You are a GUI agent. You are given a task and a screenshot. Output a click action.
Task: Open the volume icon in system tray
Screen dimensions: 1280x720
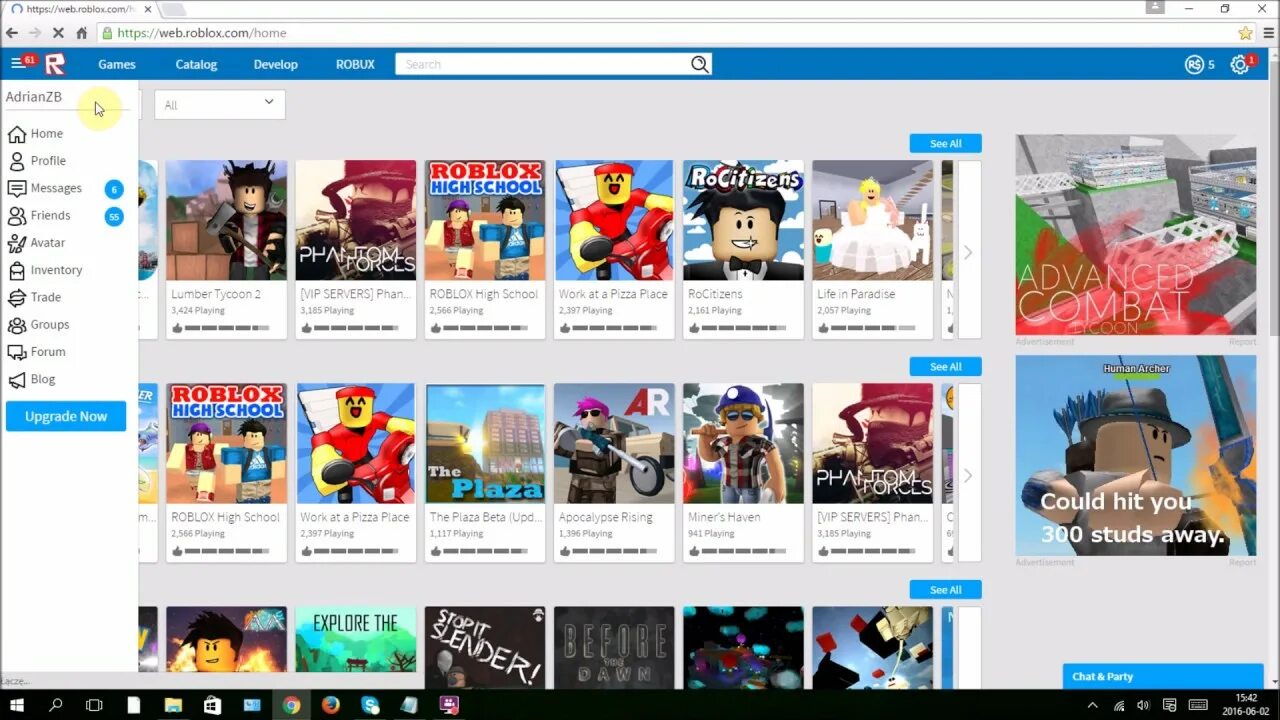point(1141,705)
